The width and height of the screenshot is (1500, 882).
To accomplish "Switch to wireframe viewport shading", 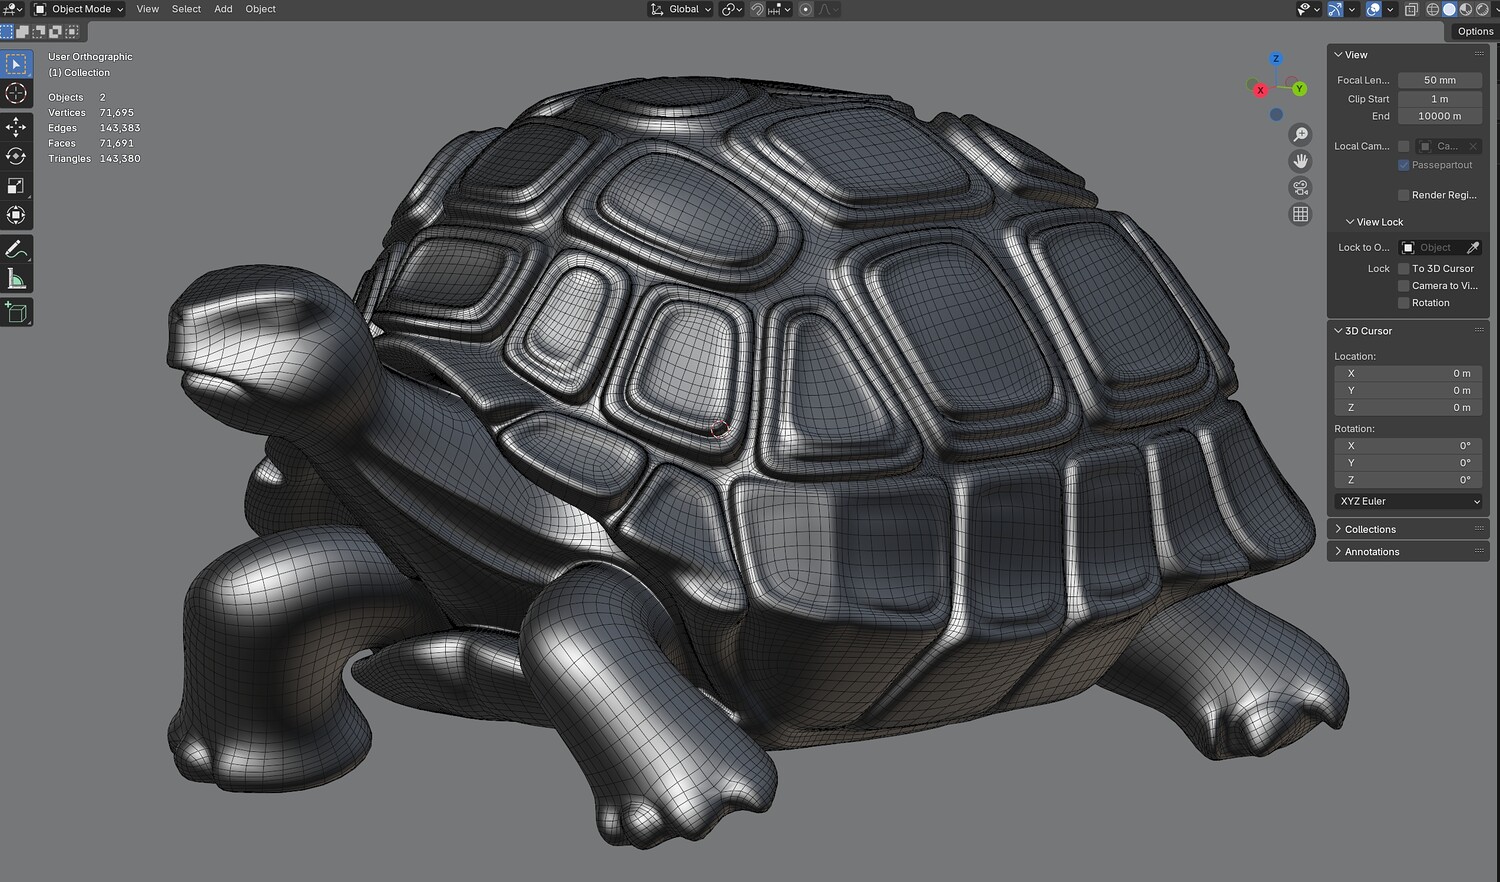I will tap(1433, 9).
